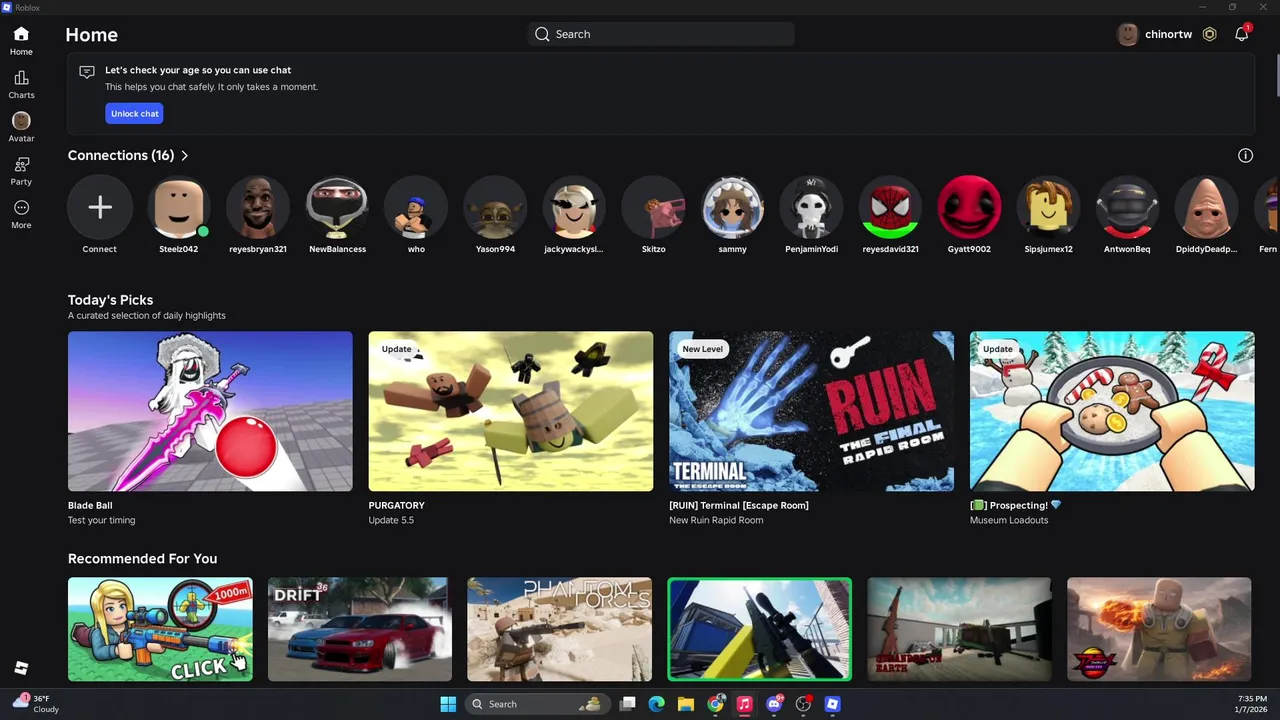The height and width of the screenshot is (720, 1280).
Task: Open Sipsjumex12 connection avatar
Action: pyautogui.click(x=1048, y=207)
